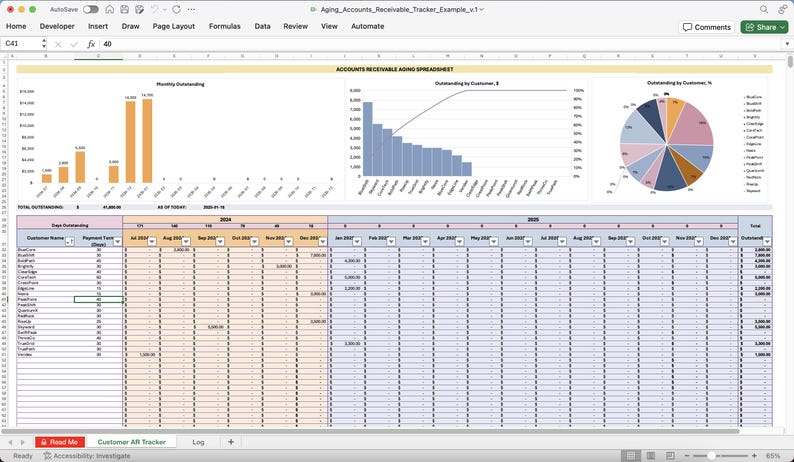Switch to the Data tab
The width and height of the screenshot is (794, 462).
[262, 26]
